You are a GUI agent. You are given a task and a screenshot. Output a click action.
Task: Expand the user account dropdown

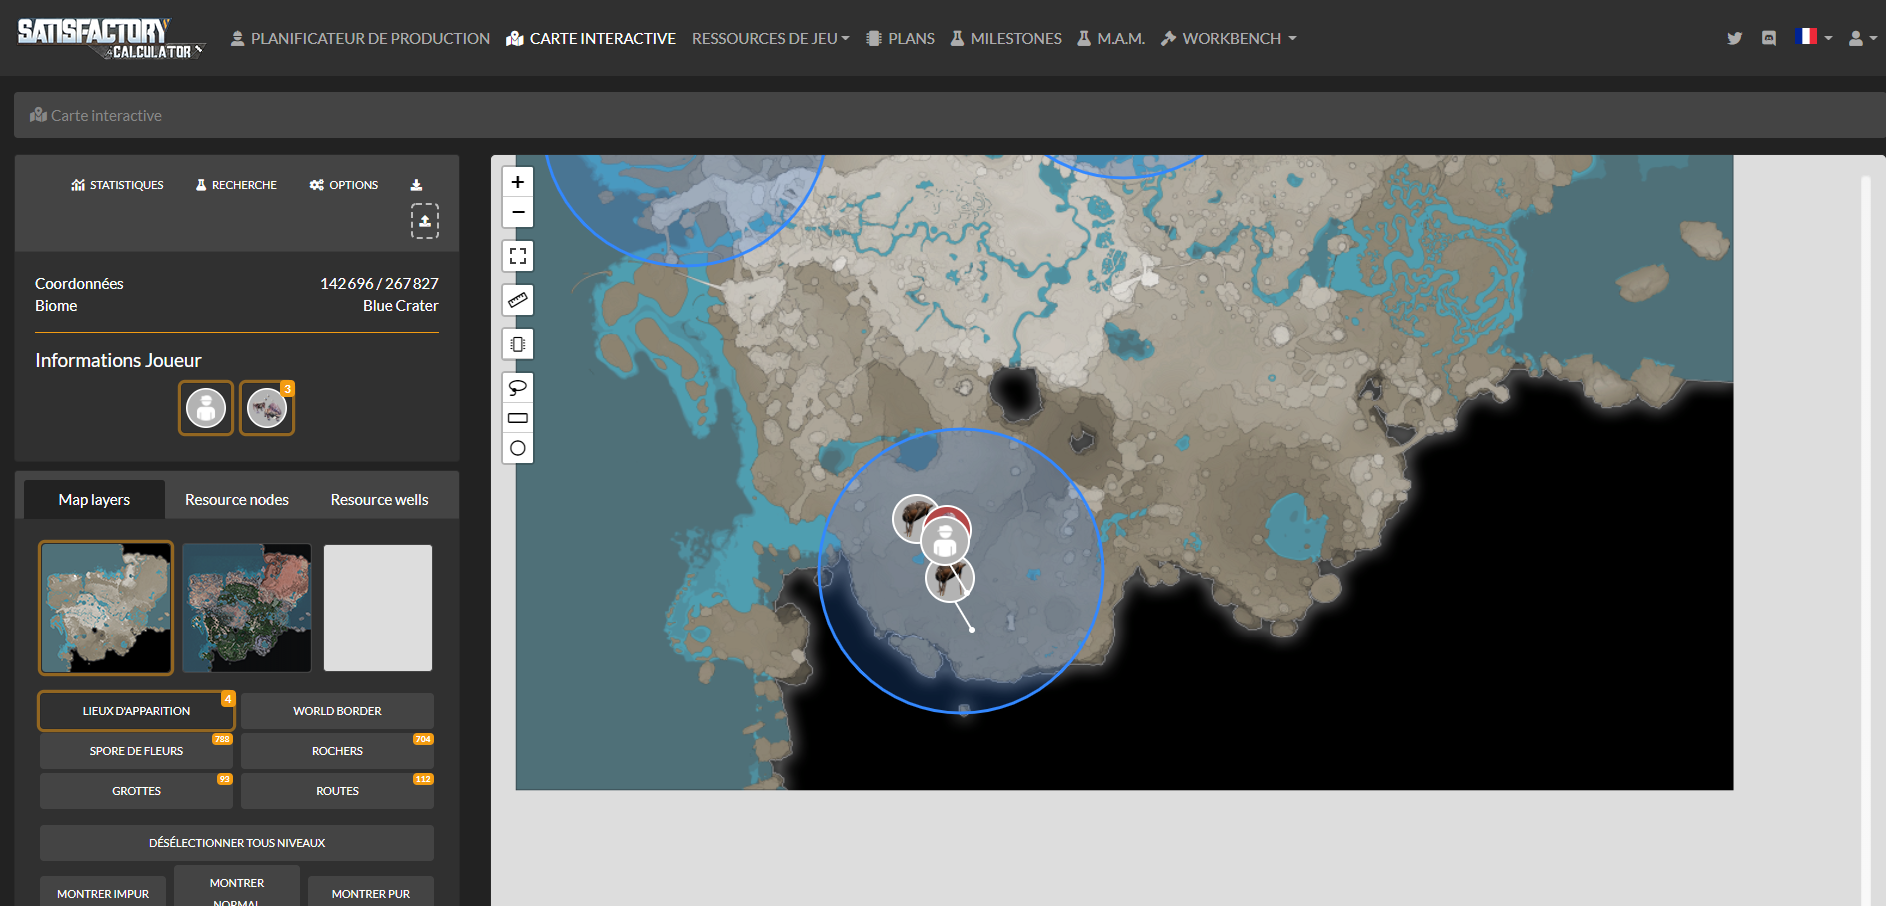[1862, 38]
